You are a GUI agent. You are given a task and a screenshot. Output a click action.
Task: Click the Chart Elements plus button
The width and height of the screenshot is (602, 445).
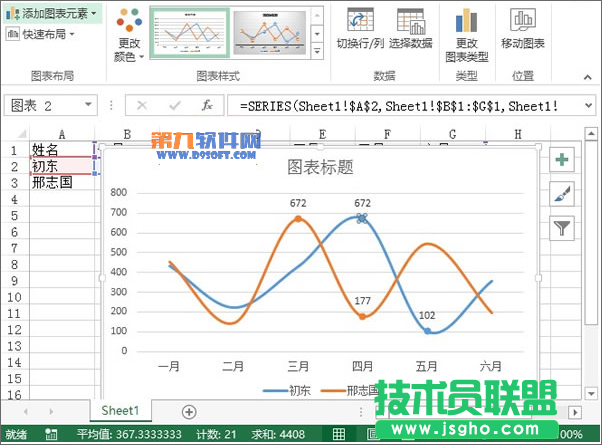point(562,159)
